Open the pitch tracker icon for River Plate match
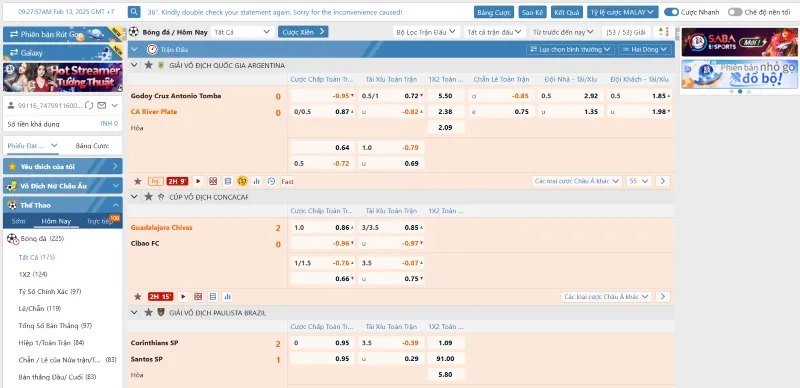This screenshot has width=800, height=388. [213, 181]
